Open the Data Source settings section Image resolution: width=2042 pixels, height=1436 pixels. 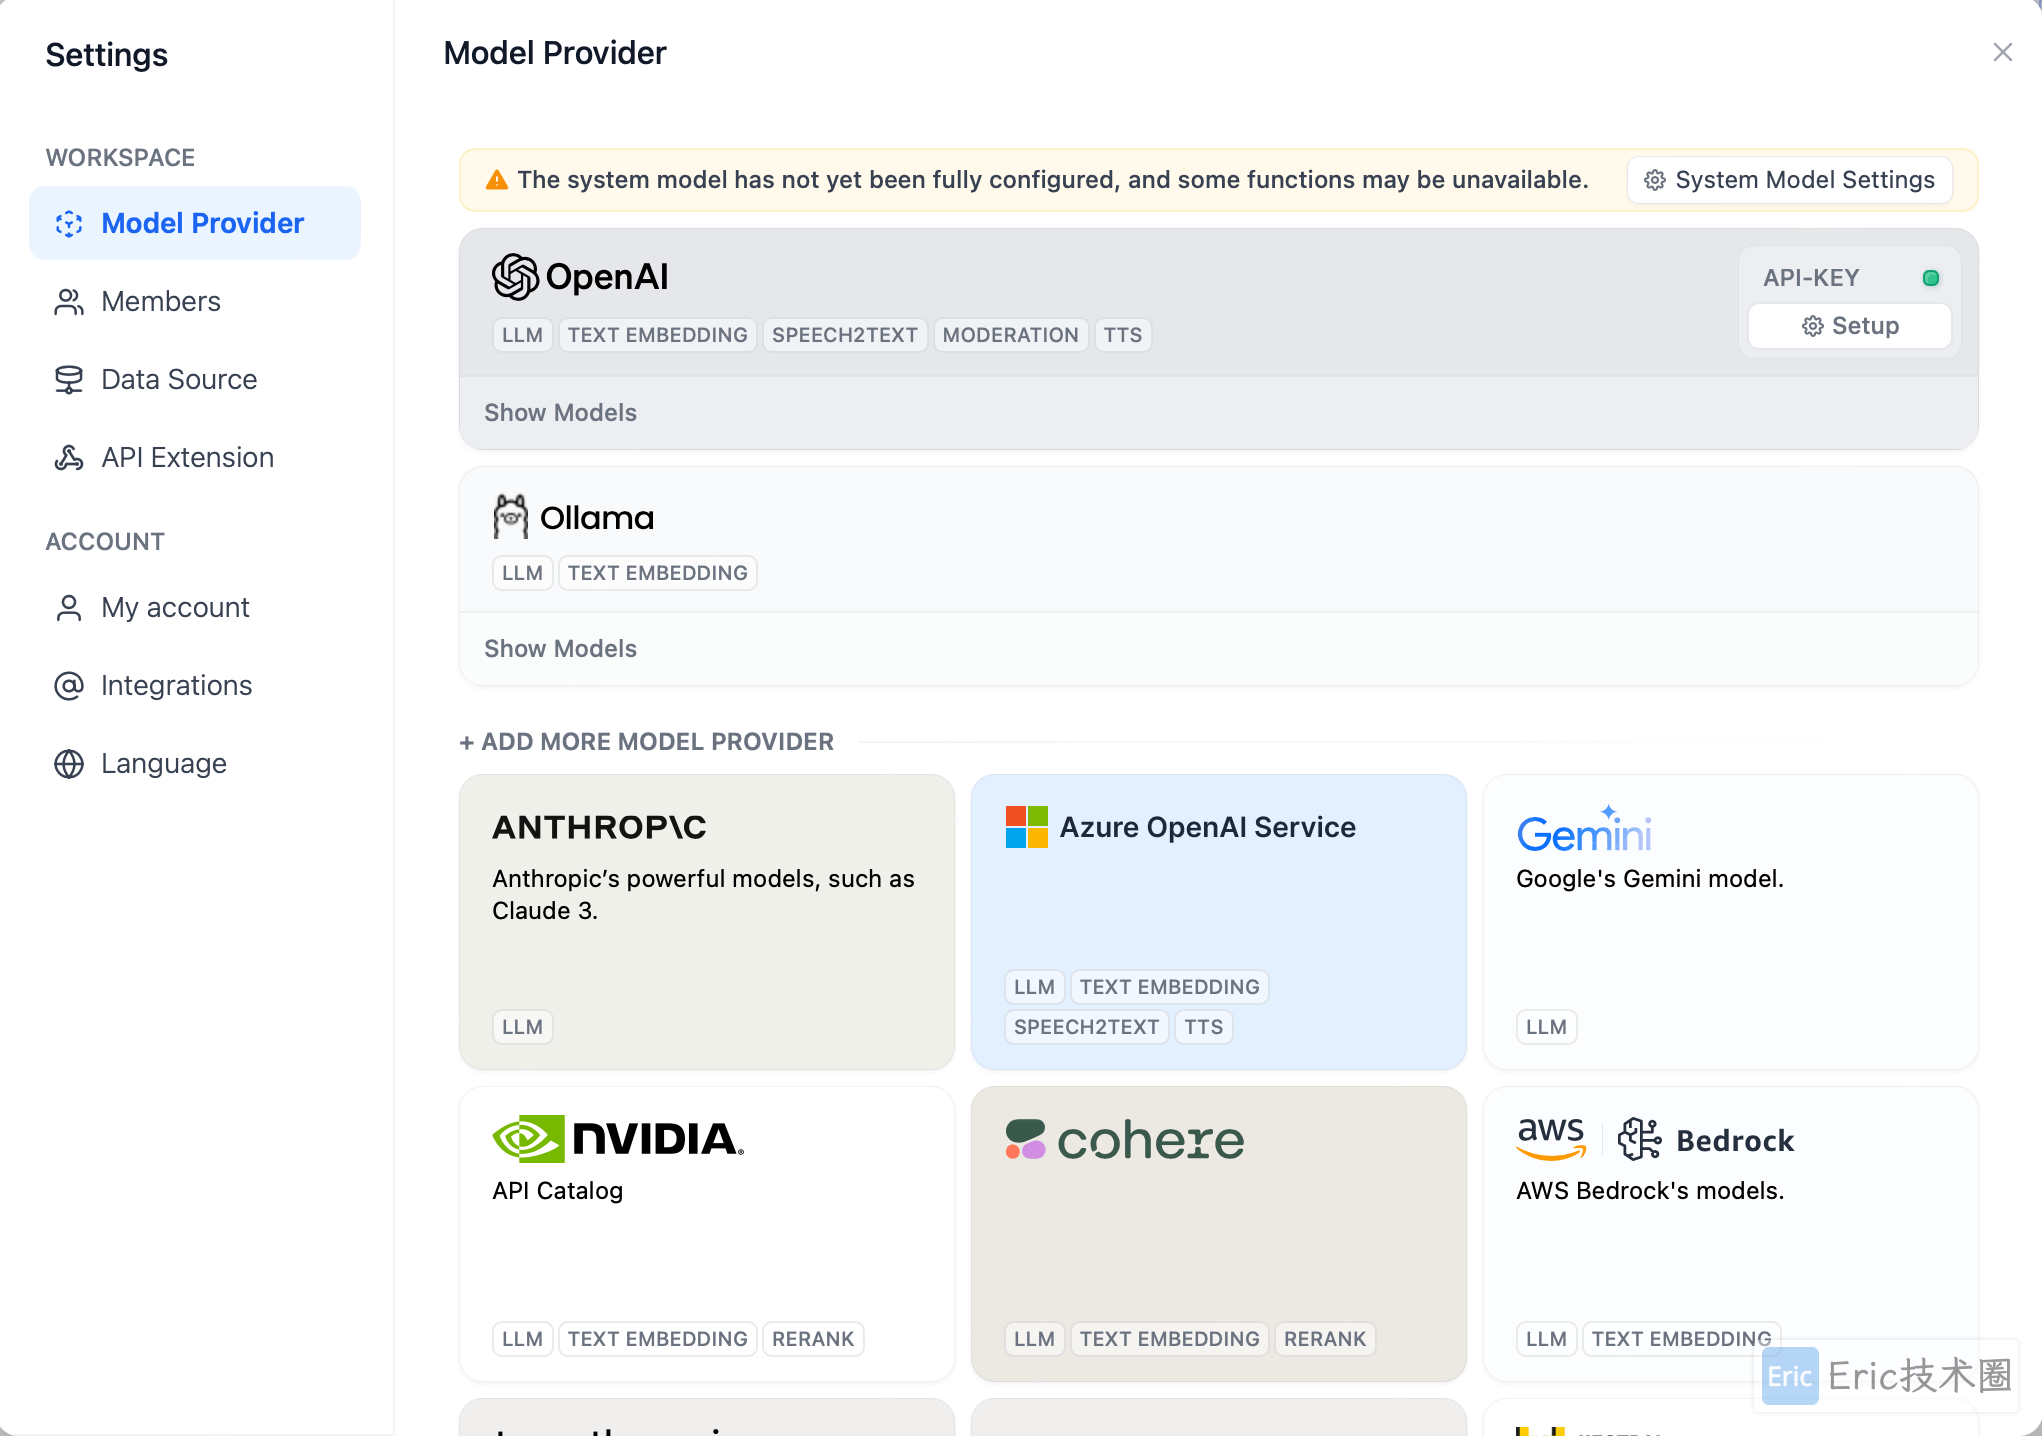click(195, 379)
